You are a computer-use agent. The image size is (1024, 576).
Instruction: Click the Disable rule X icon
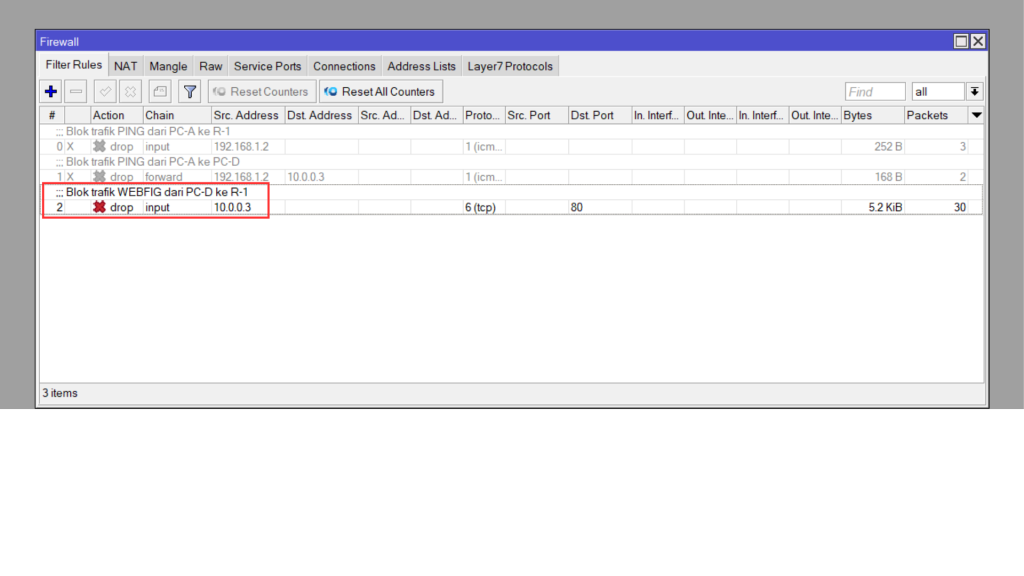click(130, 92)
